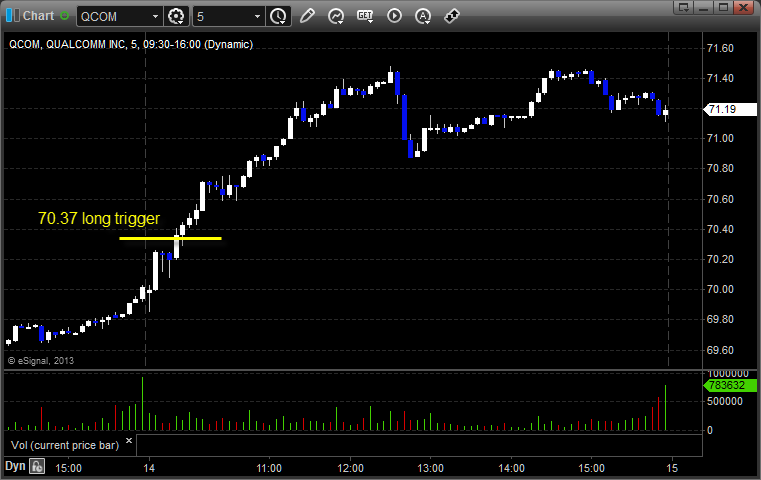This screenshot has height=480, width=761.
Task: Click date label 14 on time axis
Action: pyautogui.click(x=149, y=468)
